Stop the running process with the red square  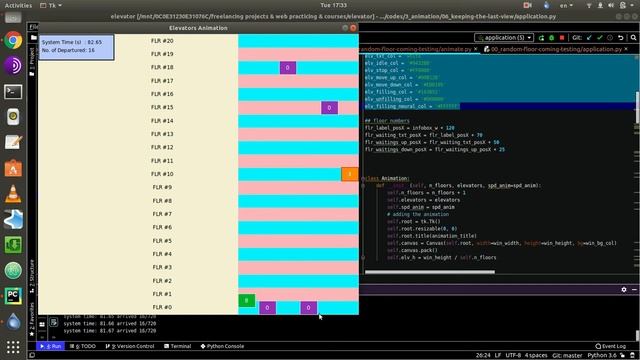point(562,38)
